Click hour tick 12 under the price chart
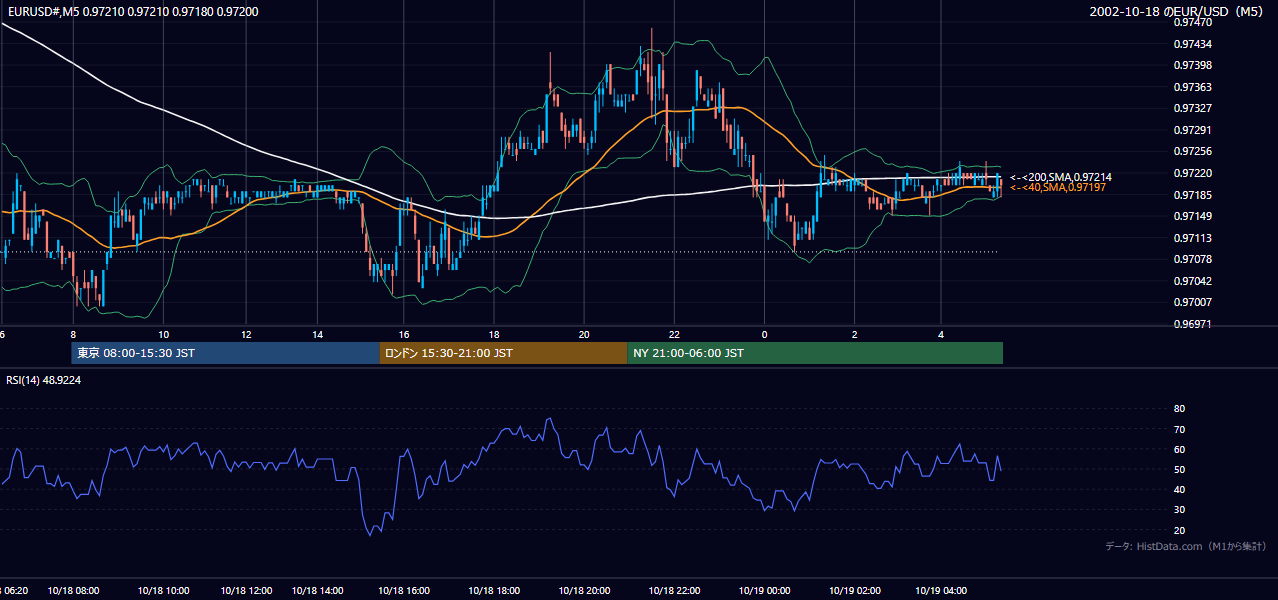This screenshot has width=1278, height=600. click(246, 334)
